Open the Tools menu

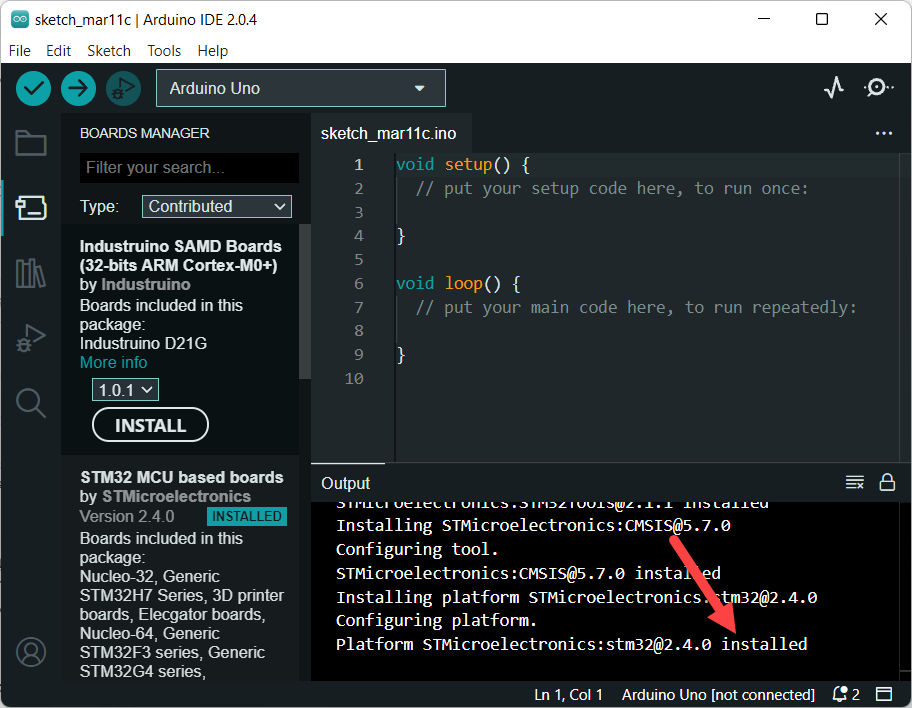click(x=164, y=51)
